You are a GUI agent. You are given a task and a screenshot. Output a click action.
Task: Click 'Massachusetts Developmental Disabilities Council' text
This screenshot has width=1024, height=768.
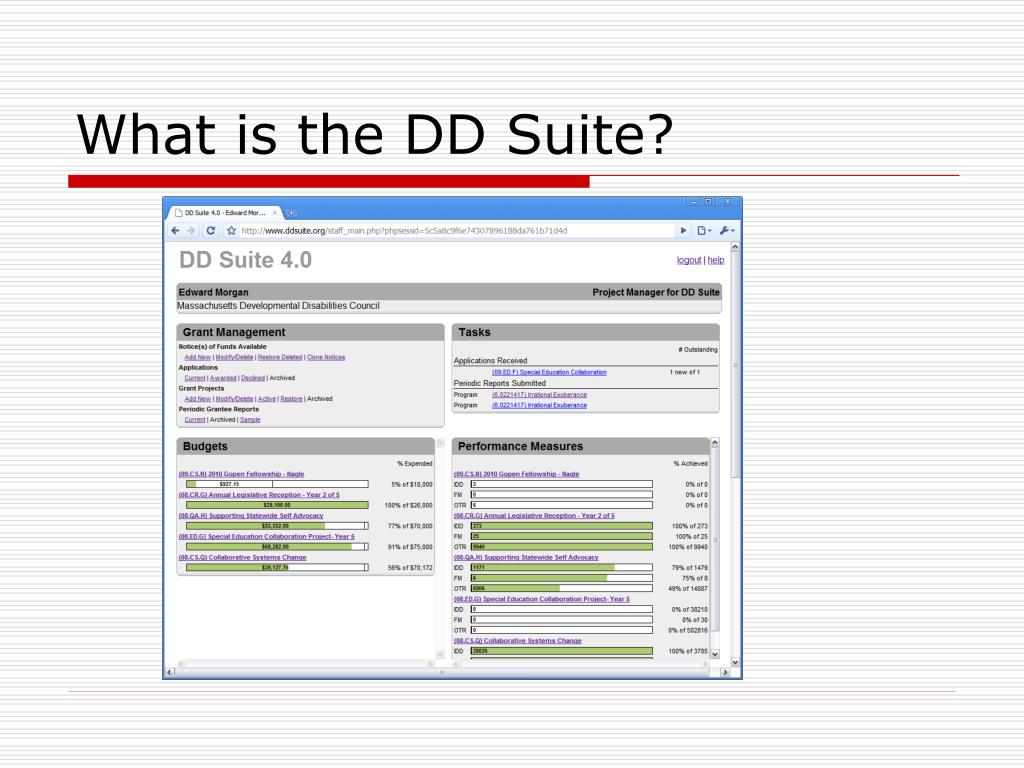point(278,306)
